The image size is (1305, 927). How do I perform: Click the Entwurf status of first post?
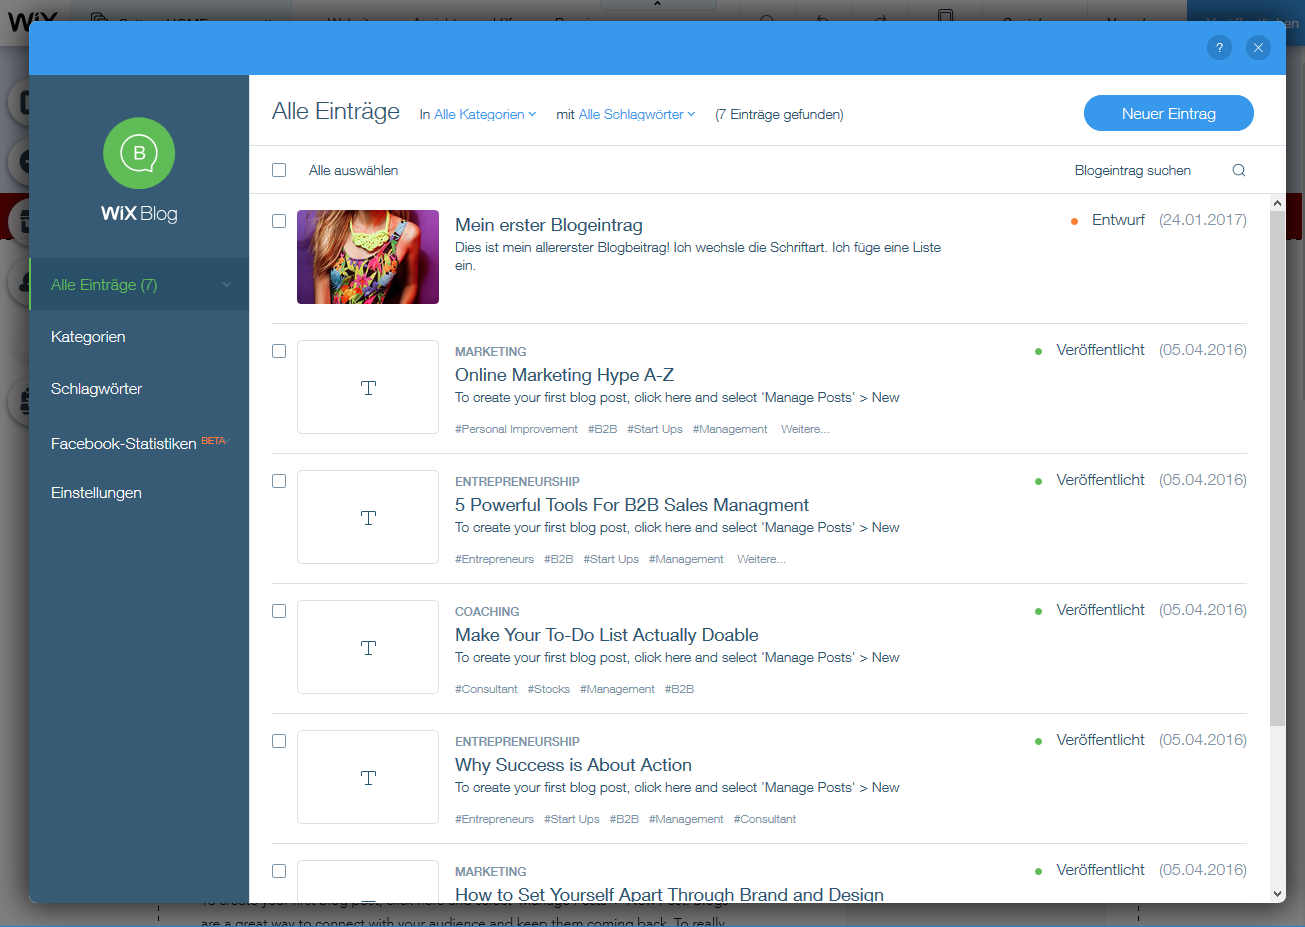pyautogui.click(x=1118, y=220)
